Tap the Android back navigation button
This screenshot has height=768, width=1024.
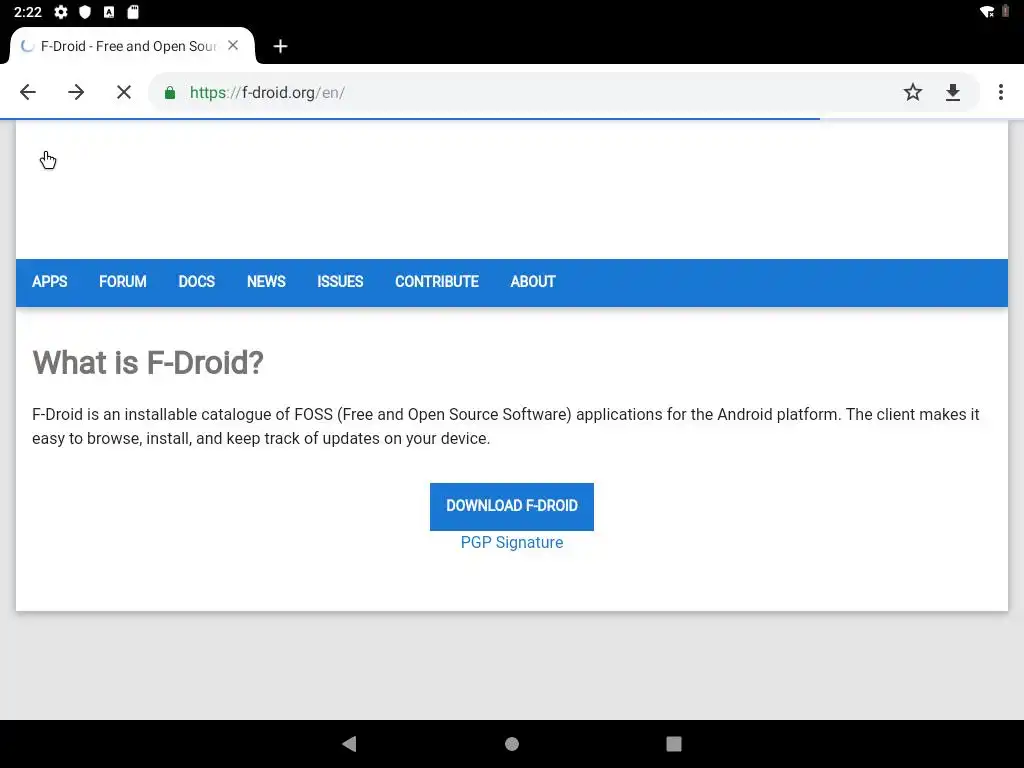coord(349,744)
